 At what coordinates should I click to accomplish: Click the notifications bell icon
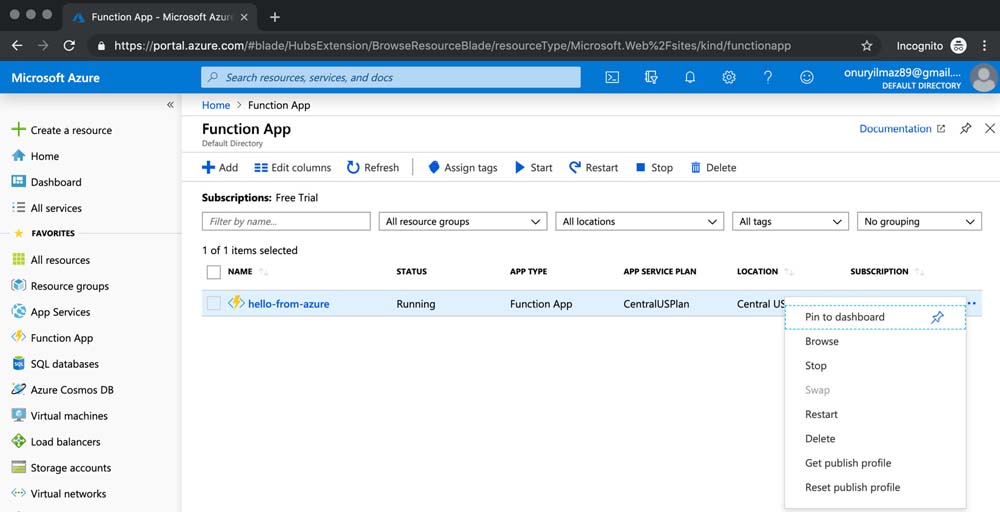(690, 77)
